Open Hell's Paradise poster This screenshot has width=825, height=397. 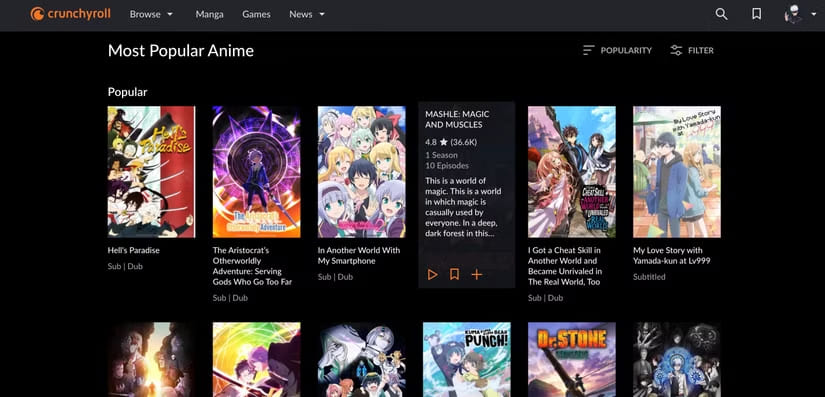coord(152,172)
